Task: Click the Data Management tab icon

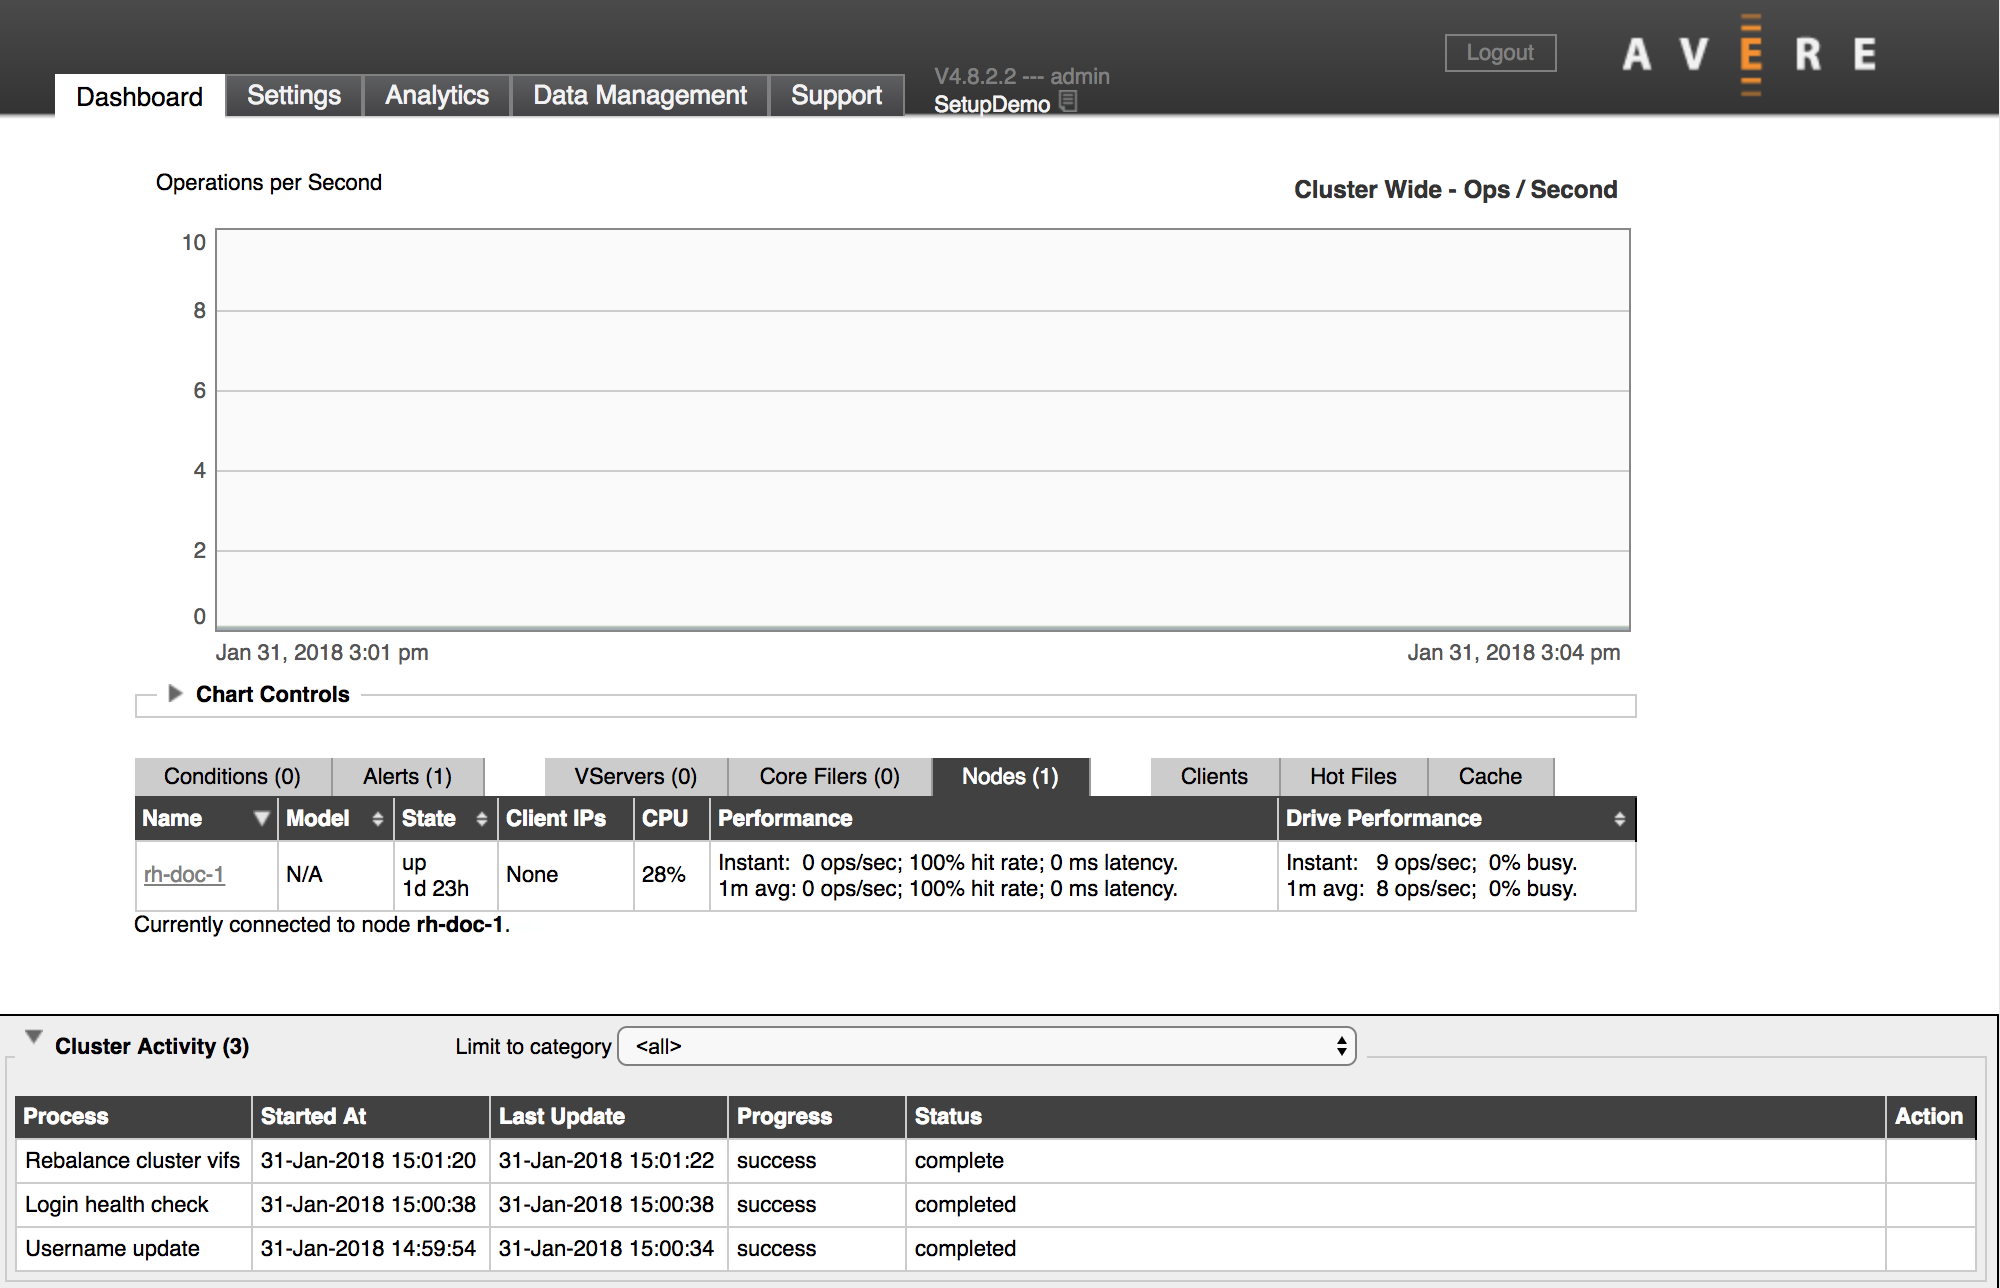Action: click(x=637, y=95)
